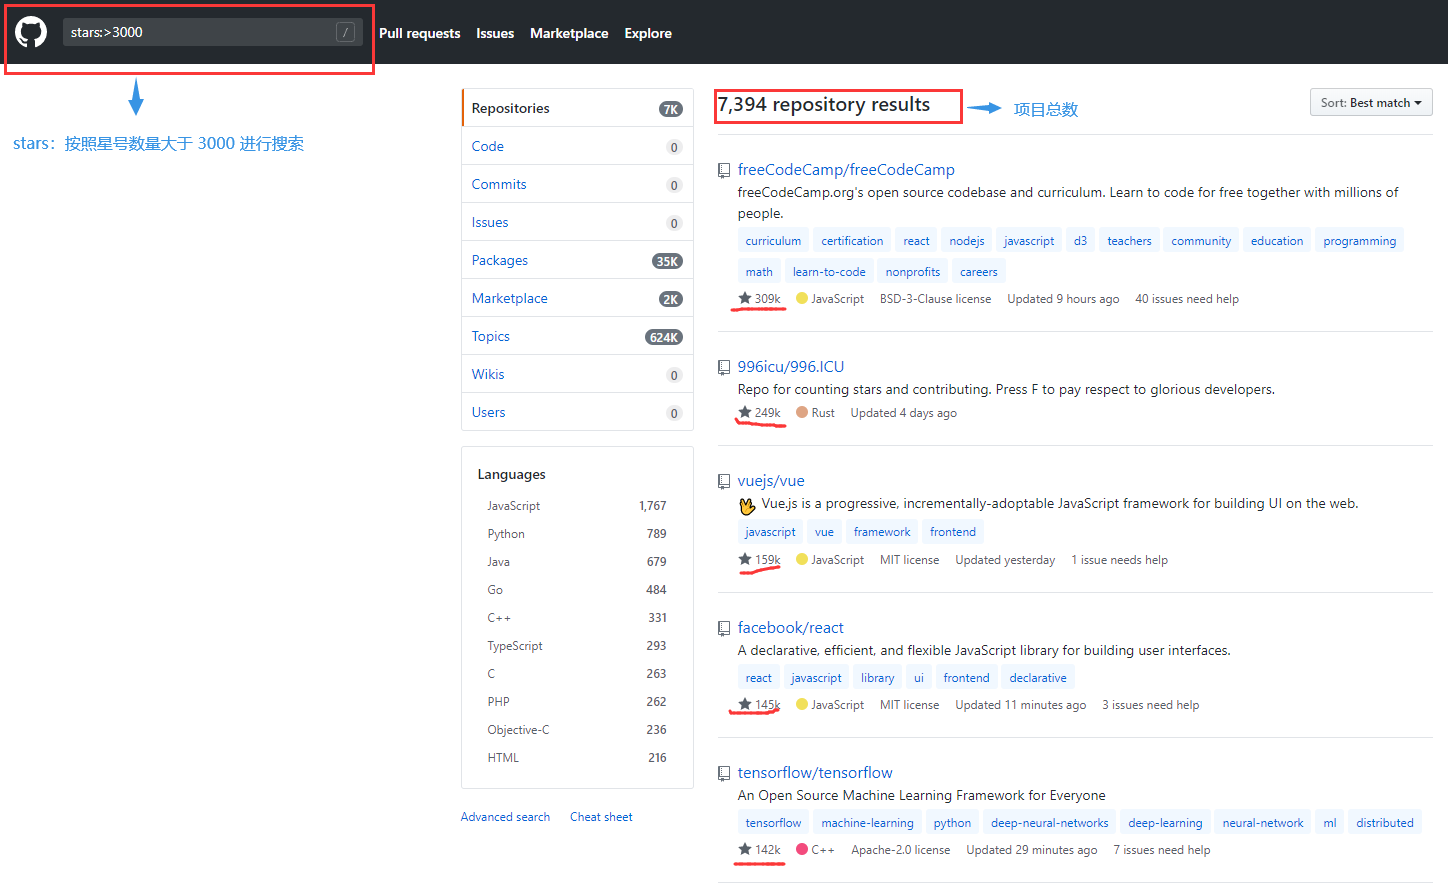Click the star icon next to 142k

745,849
